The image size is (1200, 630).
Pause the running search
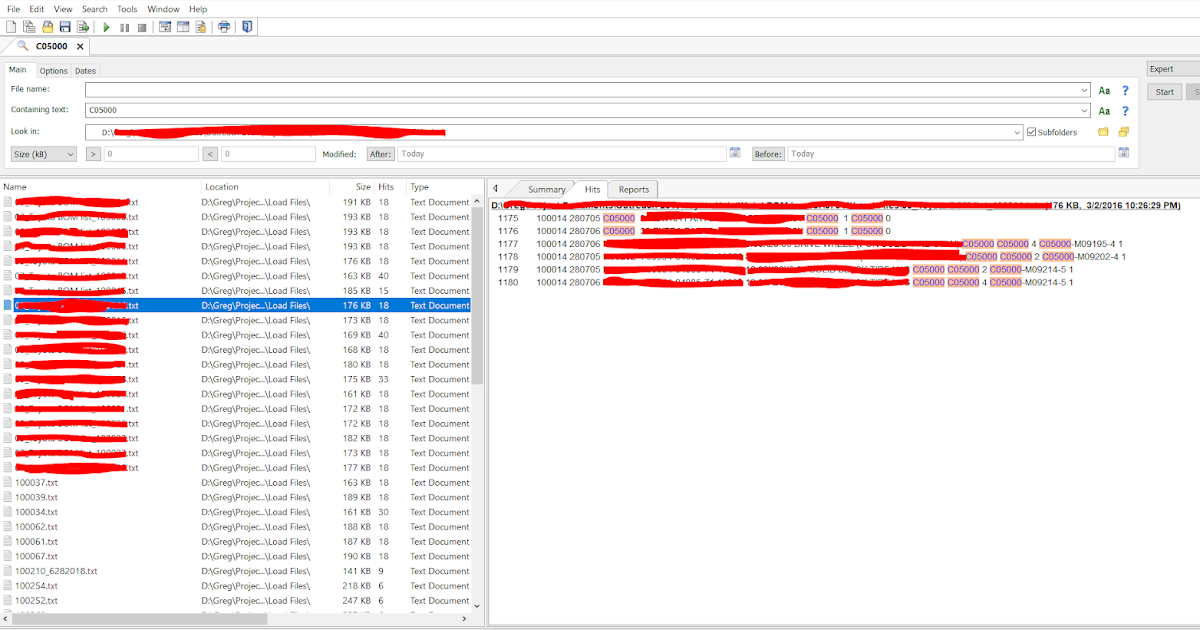click(124, 27)
